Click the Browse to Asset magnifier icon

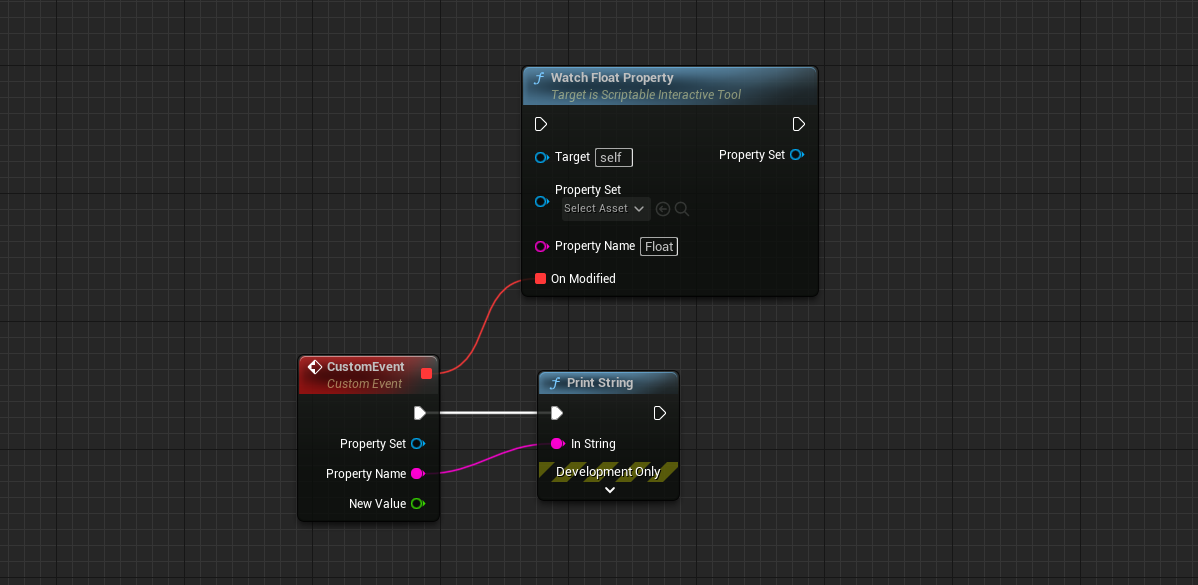[681, 208]
